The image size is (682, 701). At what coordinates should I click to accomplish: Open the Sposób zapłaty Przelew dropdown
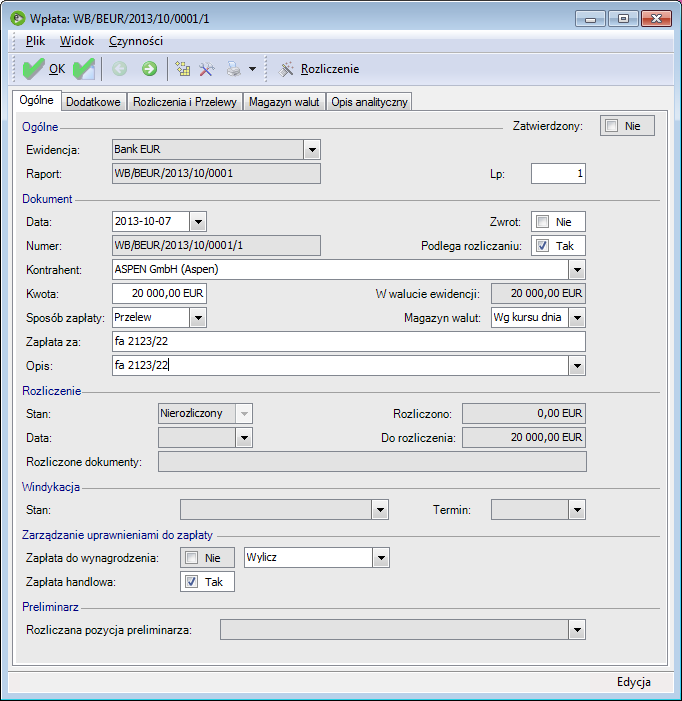coord(198,318)
